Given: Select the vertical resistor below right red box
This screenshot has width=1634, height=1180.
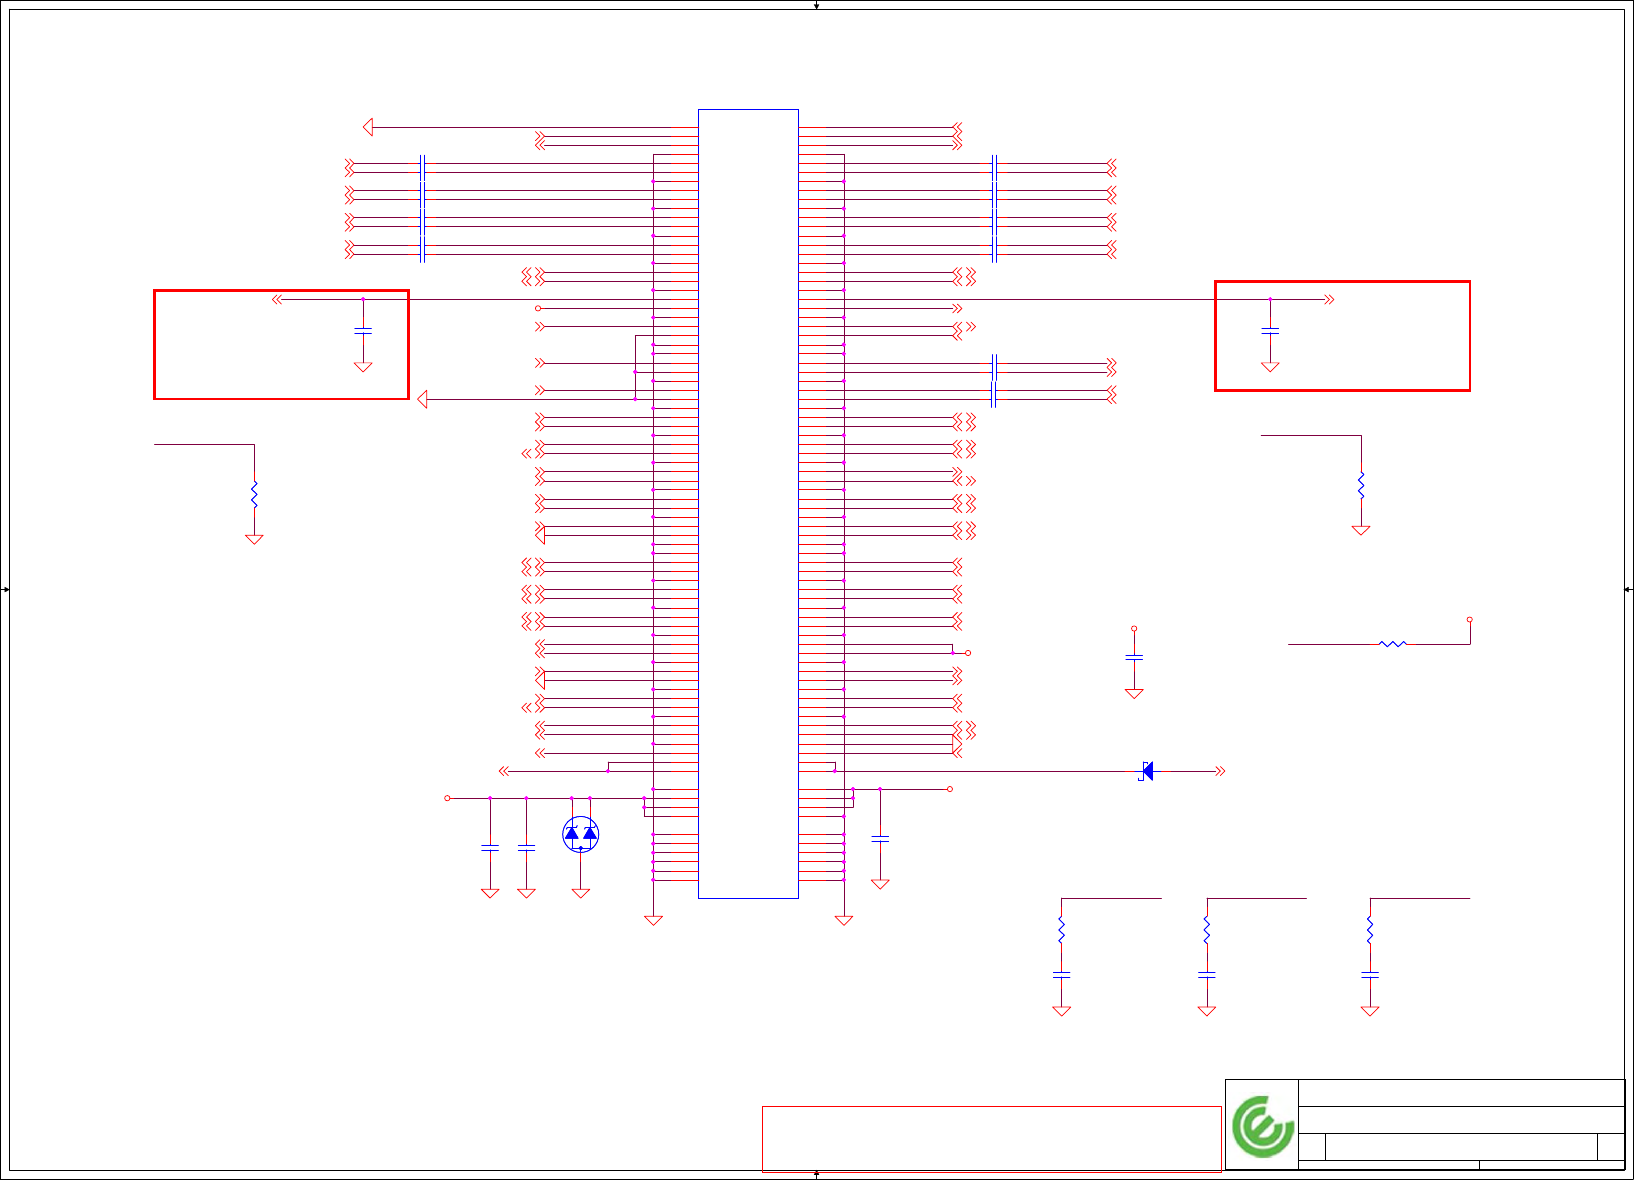Looking at the screenshot, I should (x=1361, y=486).
